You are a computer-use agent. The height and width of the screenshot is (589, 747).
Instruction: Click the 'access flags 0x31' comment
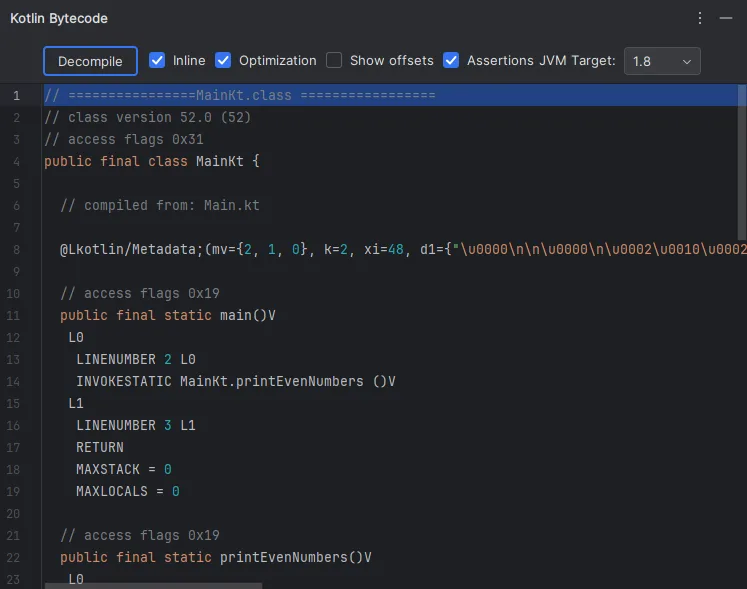point(124,139)
